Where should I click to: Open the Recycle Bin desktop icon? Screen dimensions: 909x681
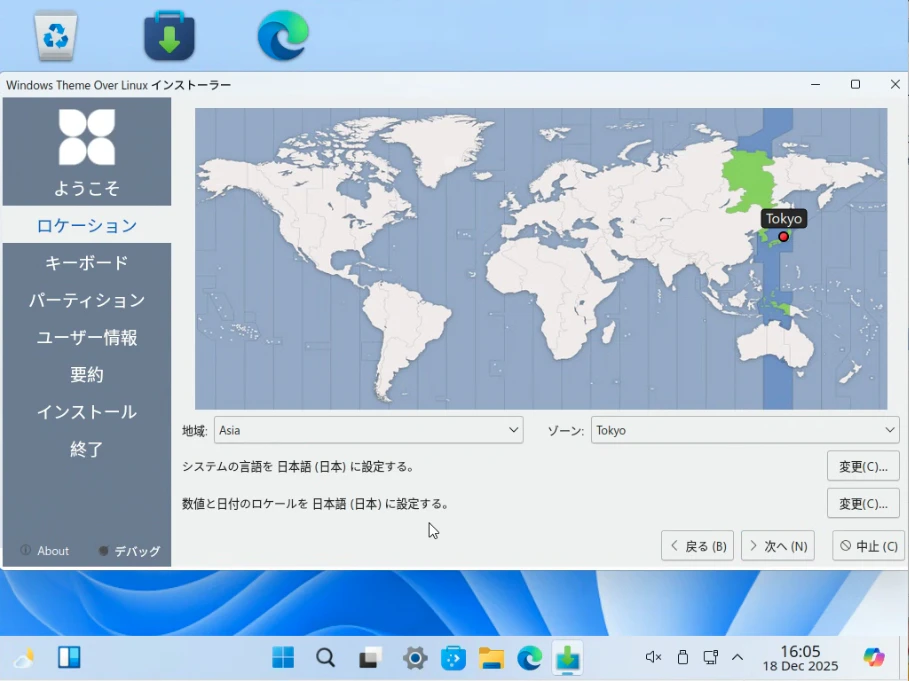(x=56, y=35)
